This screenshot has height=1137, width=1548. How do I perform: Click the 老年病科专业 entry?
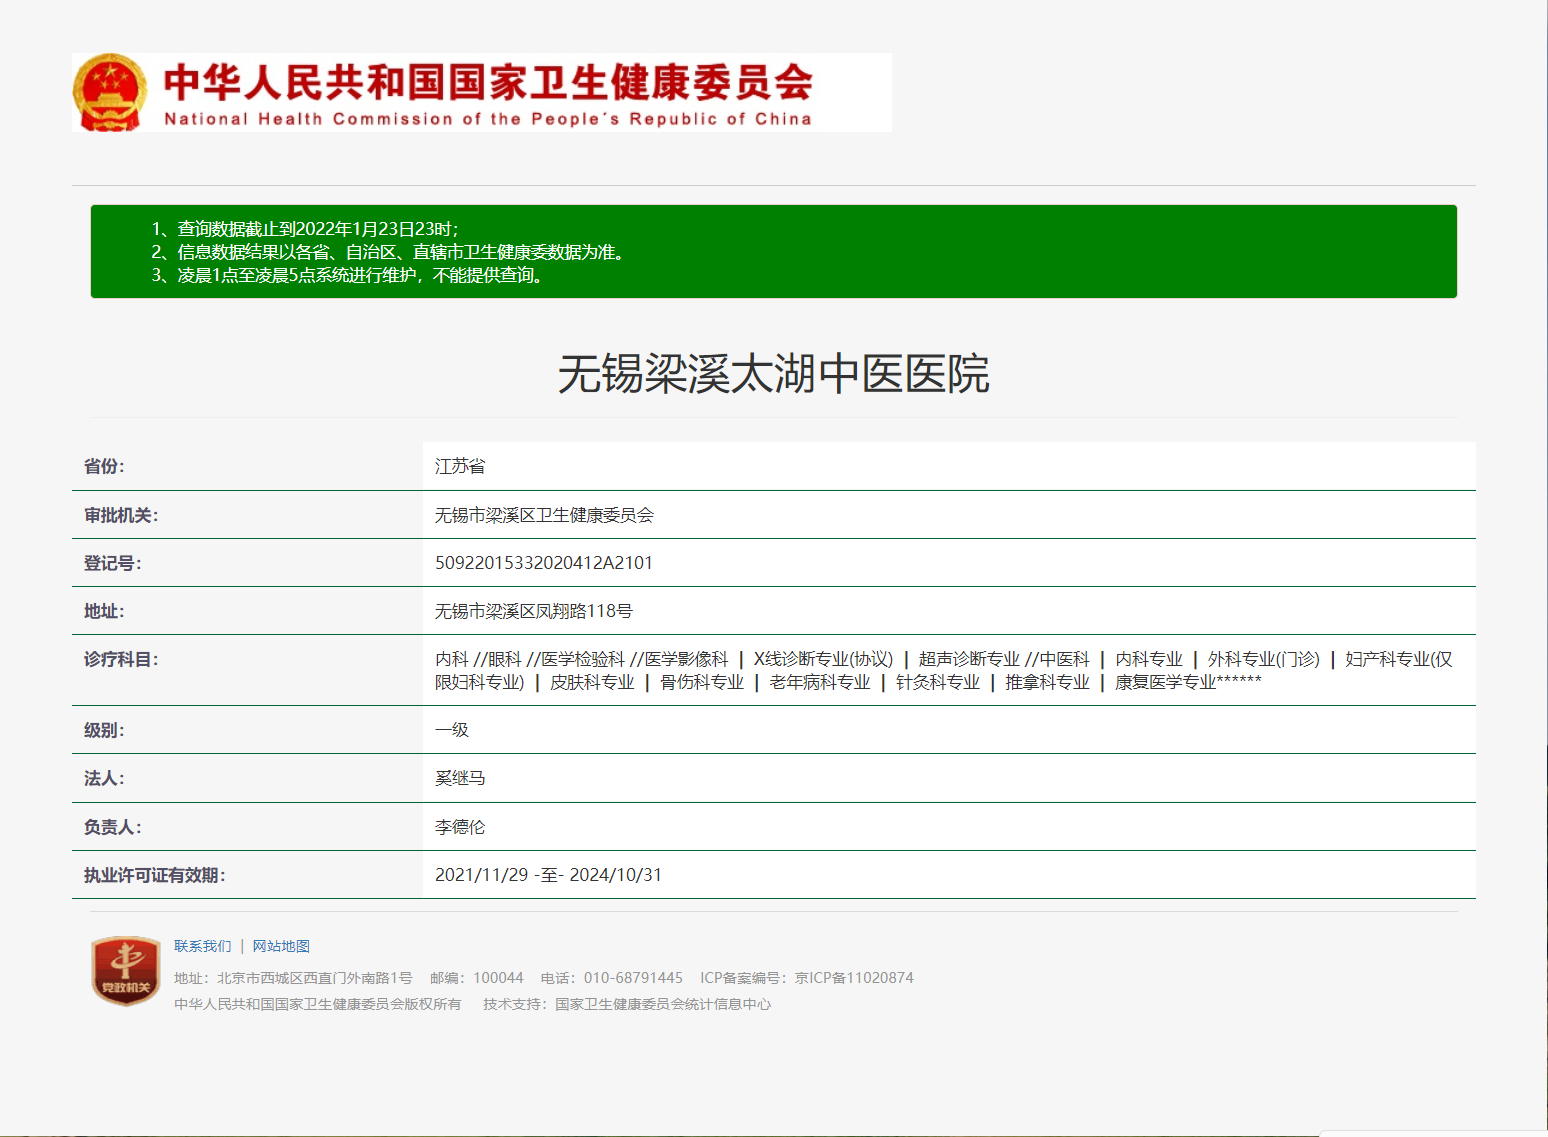click(820, 682)
